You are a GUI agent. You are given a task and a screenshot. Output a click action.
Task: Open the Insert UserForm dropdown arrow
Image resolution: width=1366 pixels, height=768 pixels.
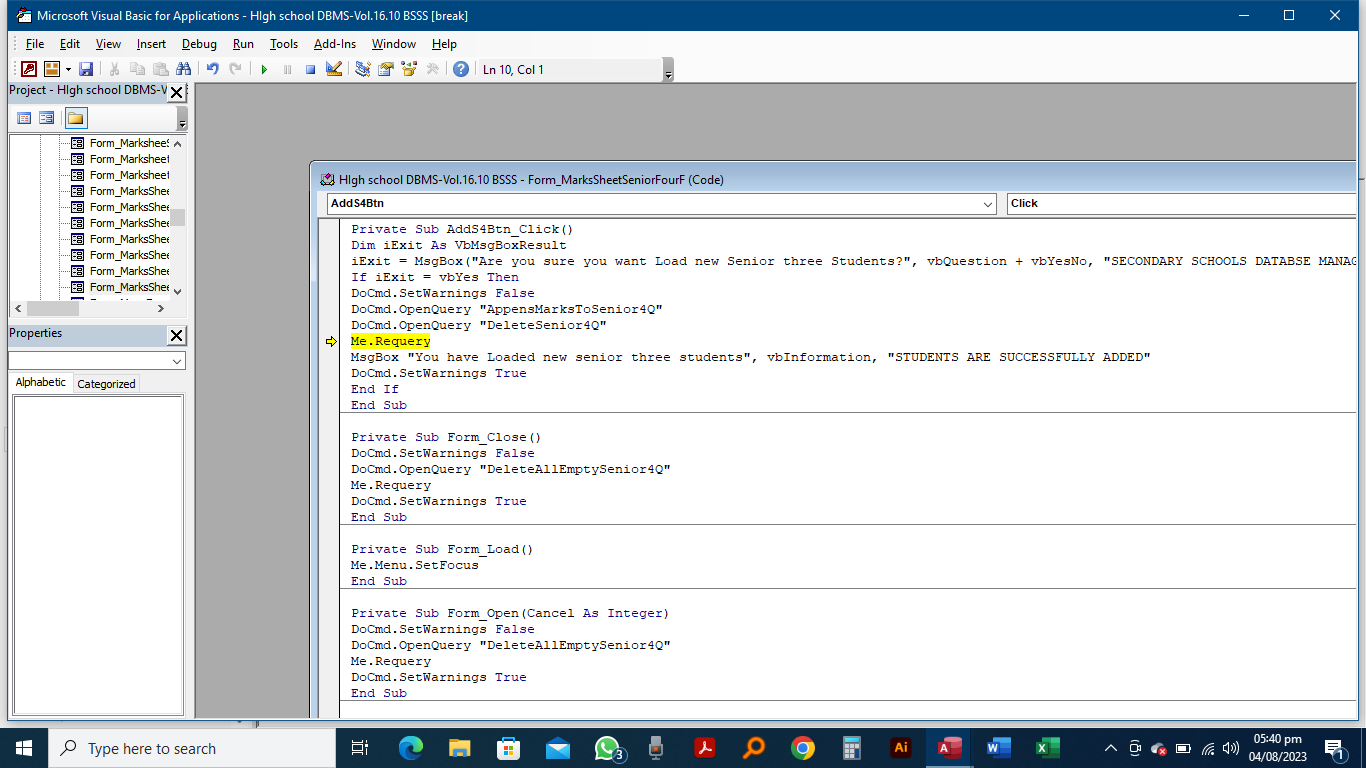[66, 68]
